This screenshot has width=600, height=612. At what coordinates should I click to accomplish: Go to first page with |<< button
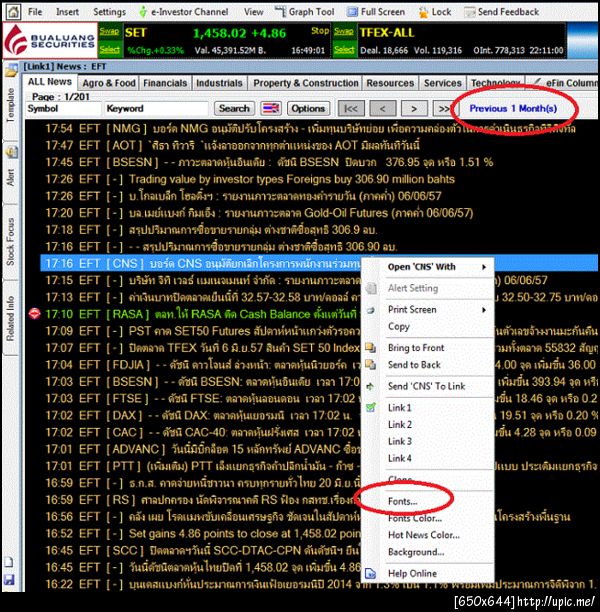click(x=351, y=109)
